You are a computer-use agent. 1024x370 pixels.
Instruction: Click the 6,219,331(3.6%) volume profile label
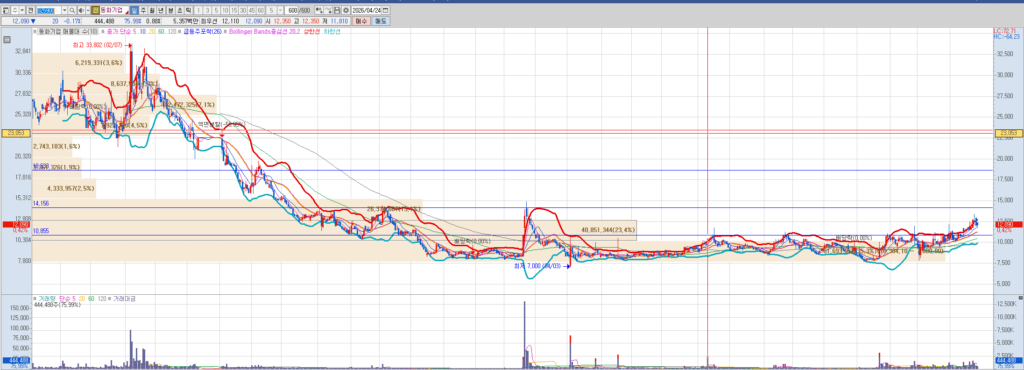click(99, 63)
